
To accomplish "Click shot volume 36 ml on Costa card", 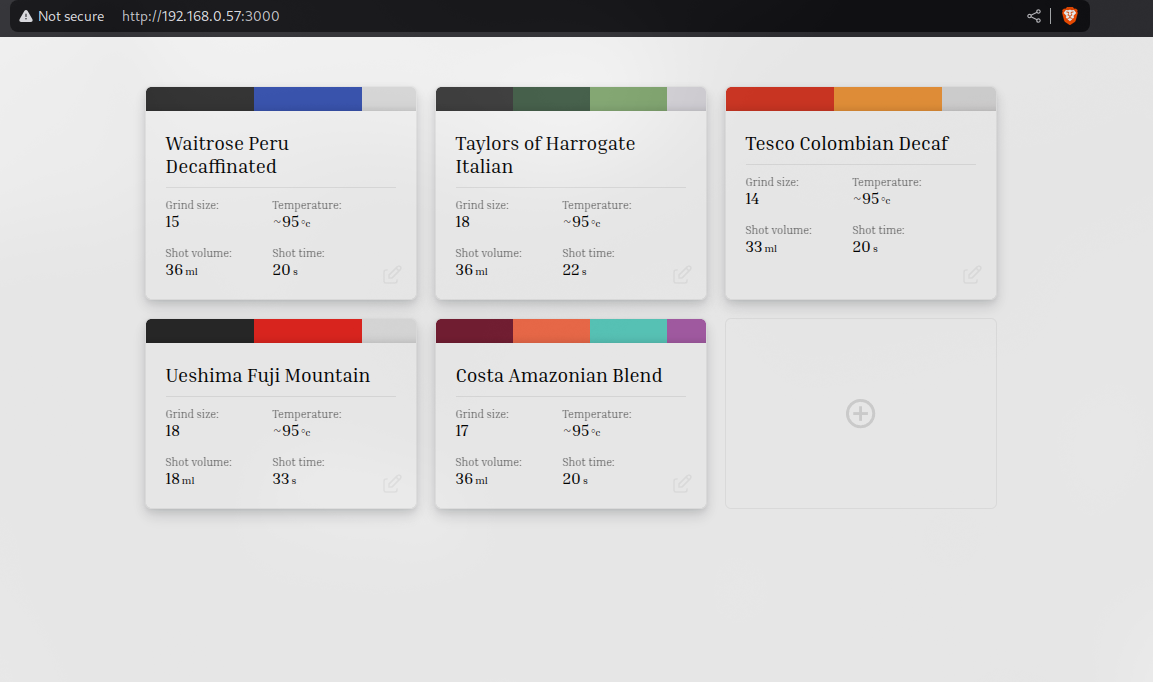I will click(x=471, y=479).
